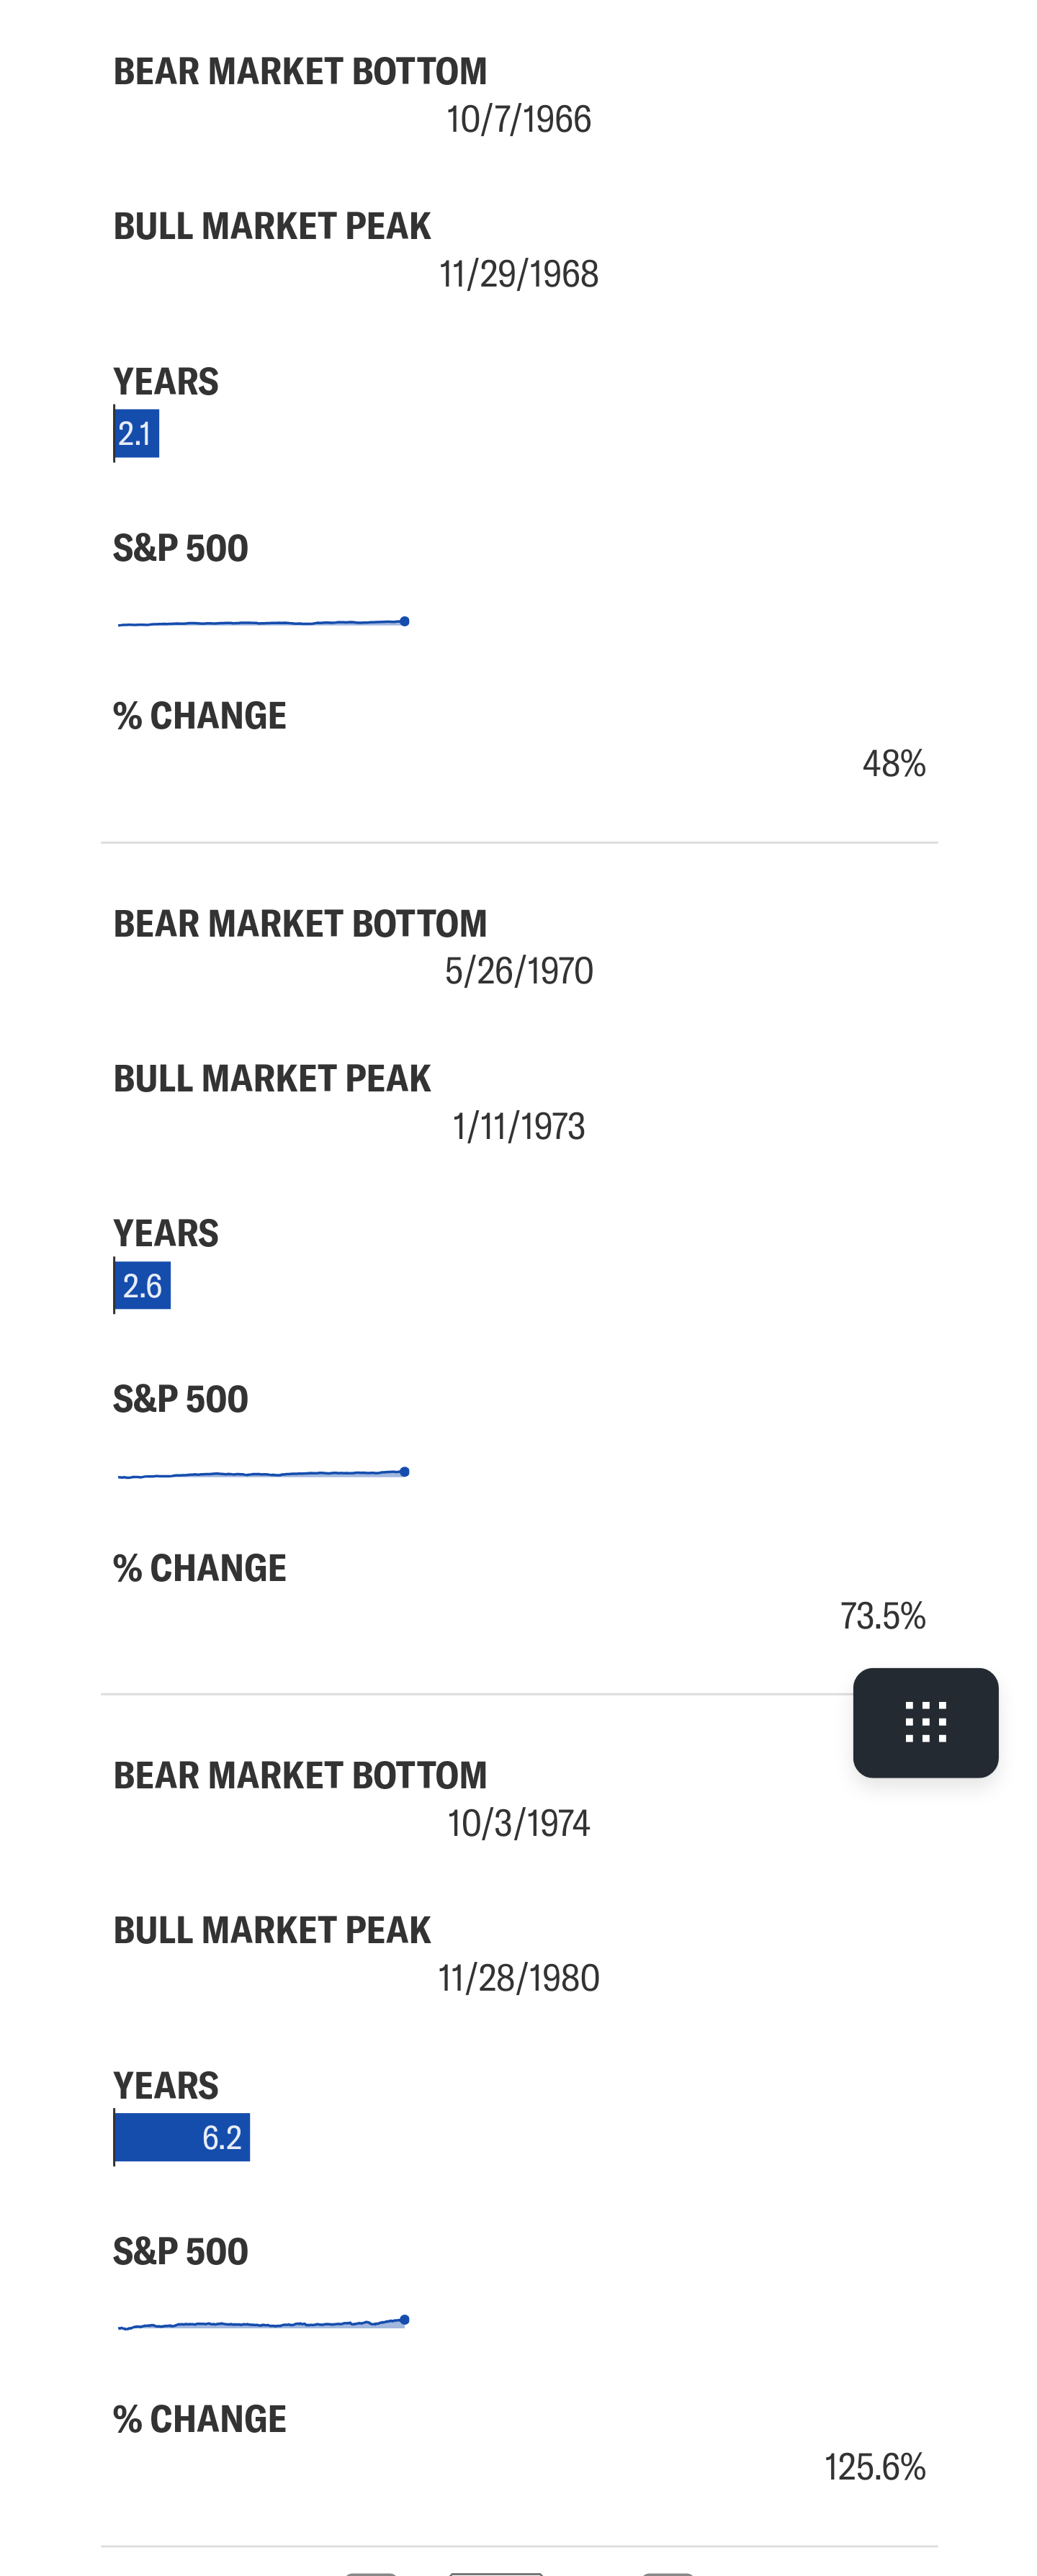1037x2576 pixels.
Task: Click the 2.1 years blue bar
Action: (x=137, y=433)
